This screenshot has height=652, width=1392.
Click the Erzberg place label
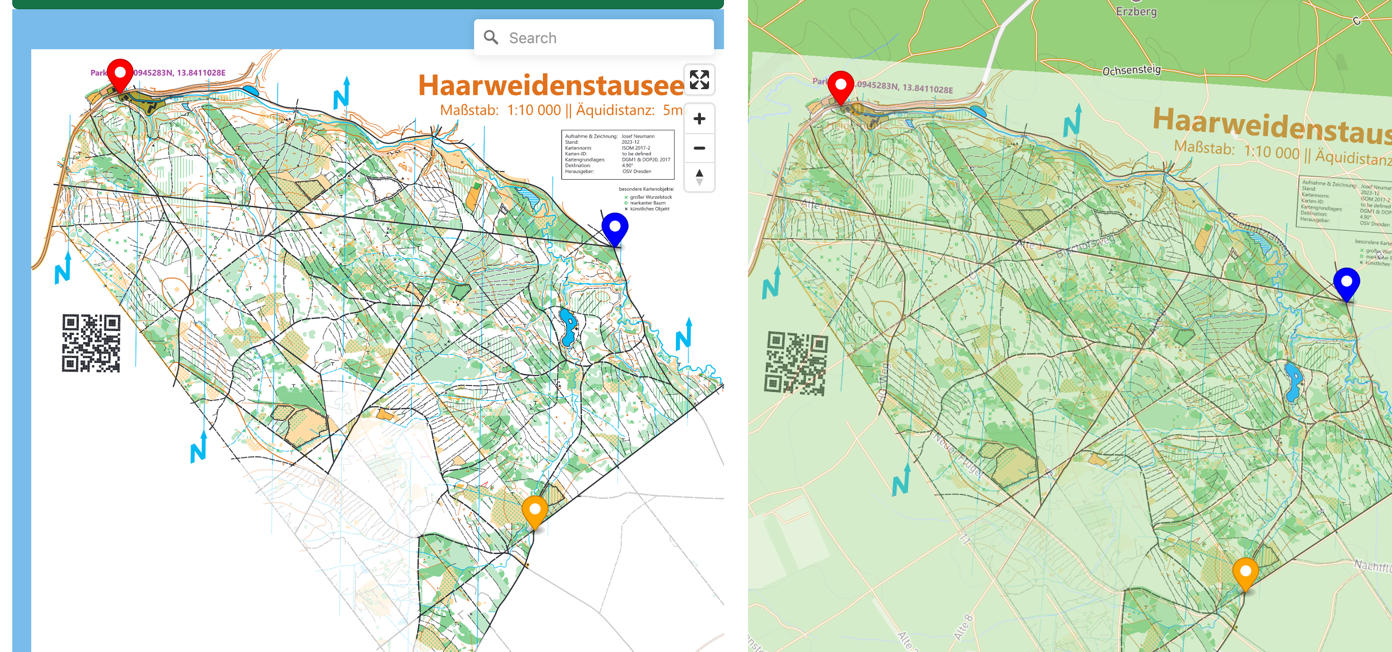click(x=1135, y=12)
